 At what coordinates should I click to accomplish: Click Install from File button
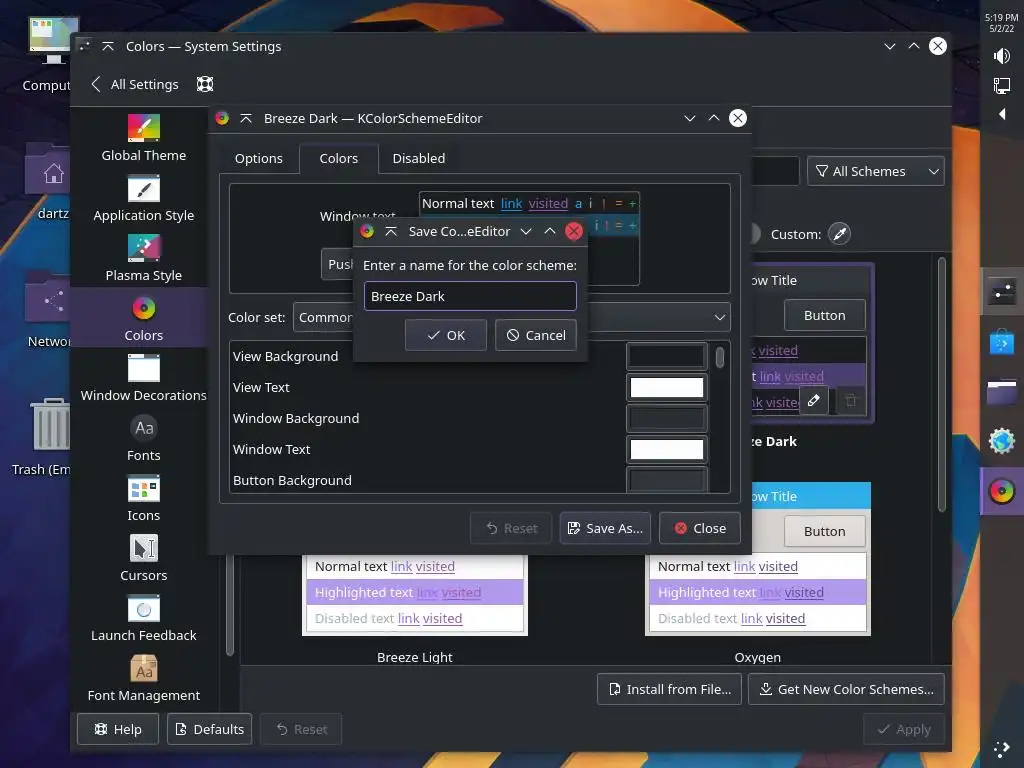(669, 690)
